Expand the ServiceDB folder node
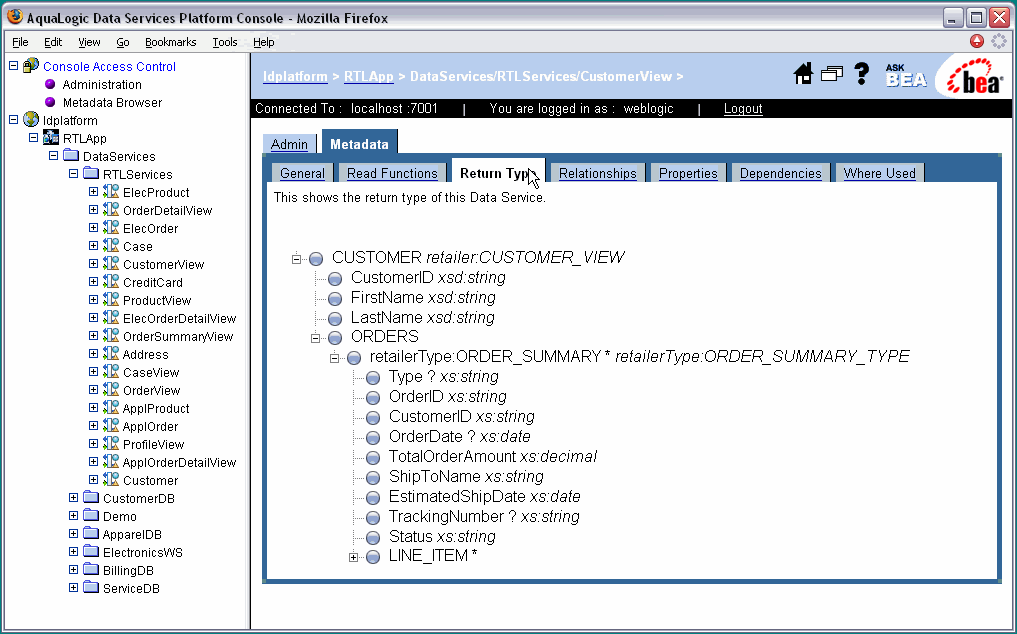Viewport: 1017px width, 634px height. pos(73,587)
